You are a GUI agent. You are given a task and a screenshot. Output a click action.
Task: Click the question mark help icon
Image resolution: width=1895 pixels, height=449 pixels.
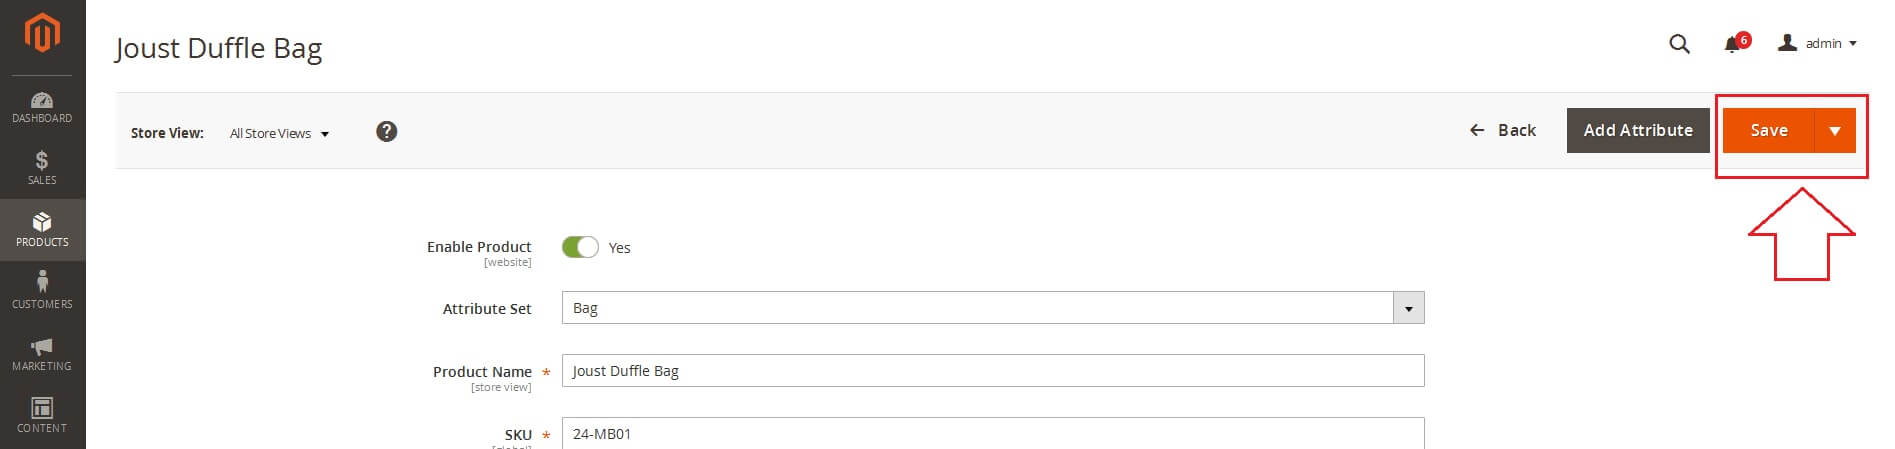[x=387, y=131]
